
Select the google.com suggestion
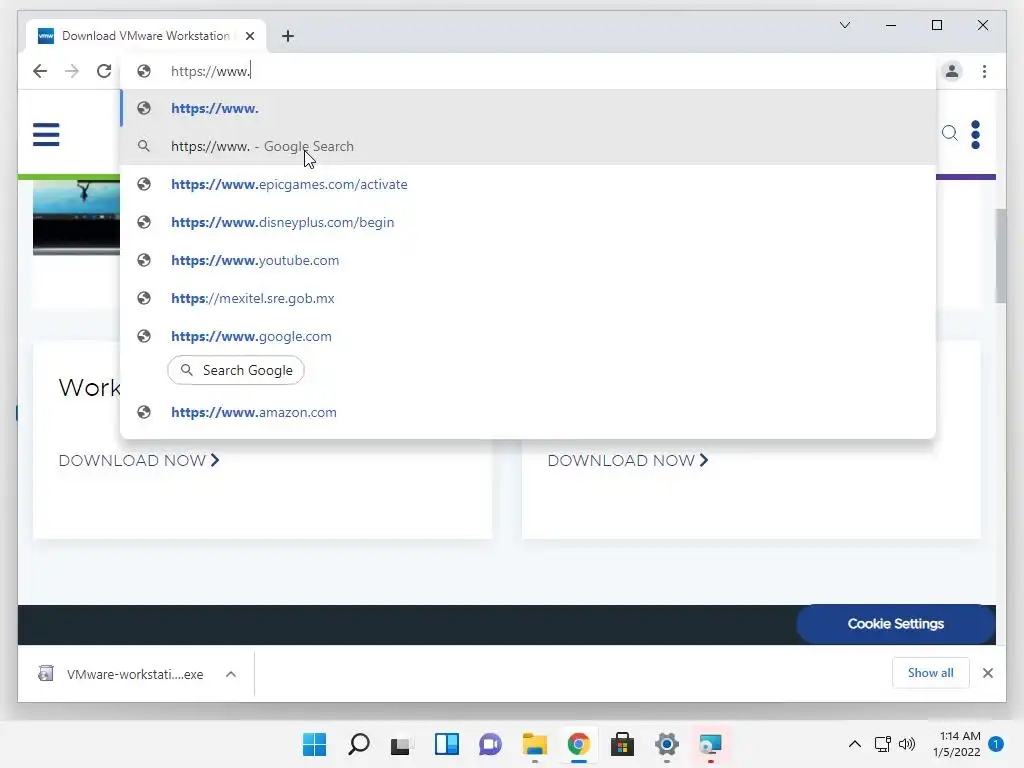pyautogui.click(x=528, y=336)
